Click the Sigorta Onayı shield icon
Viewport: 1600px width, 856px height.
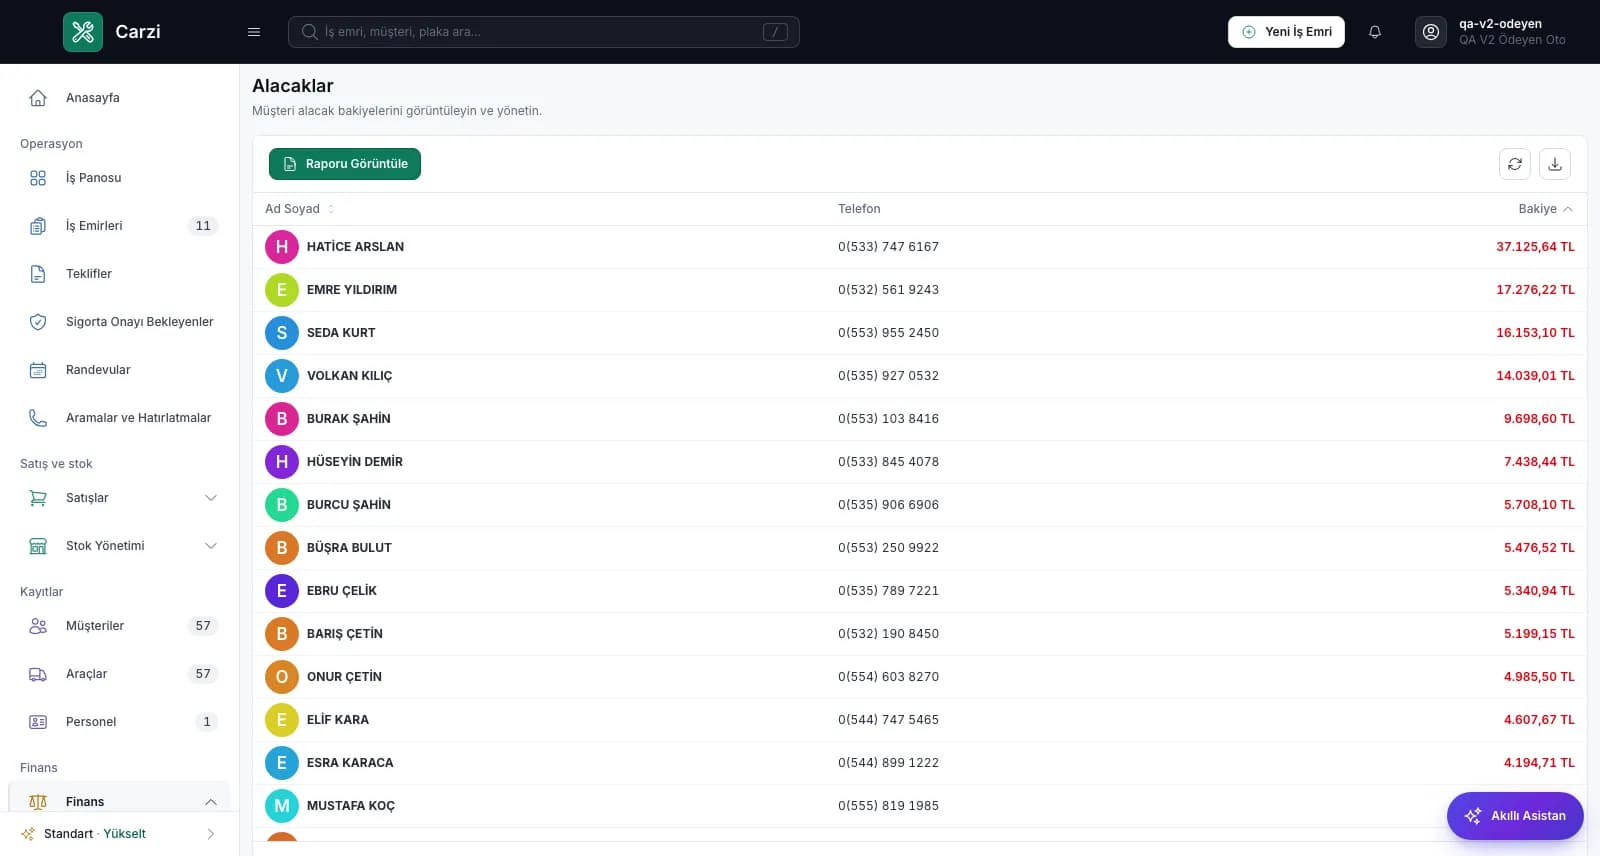point(38,322)
